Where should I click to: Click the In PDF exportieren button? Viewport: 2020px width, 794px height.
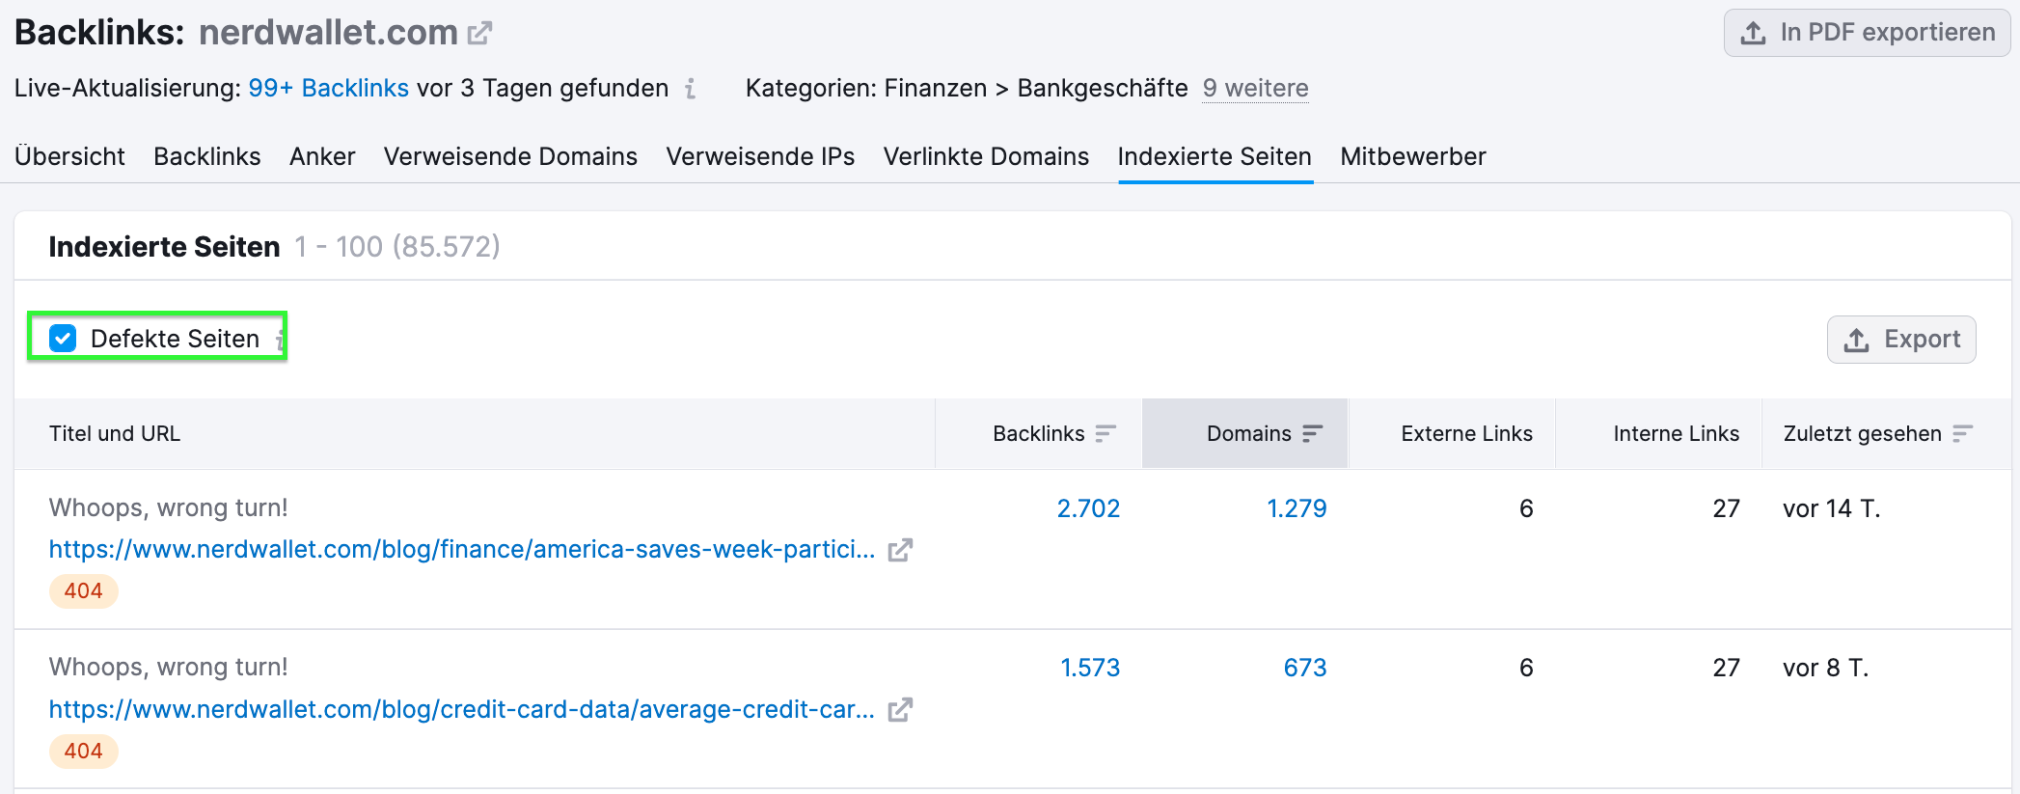click(1867, 33)
